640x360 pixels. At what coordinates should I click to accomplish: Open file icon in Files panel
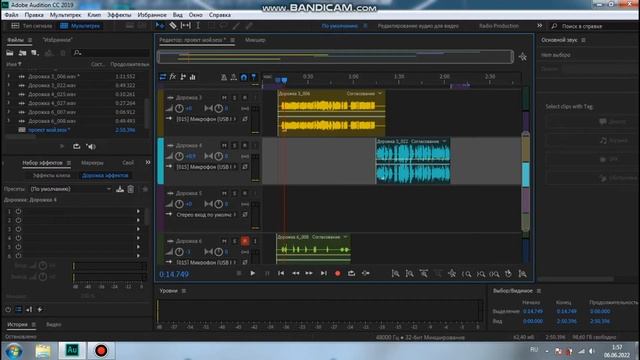10,53
